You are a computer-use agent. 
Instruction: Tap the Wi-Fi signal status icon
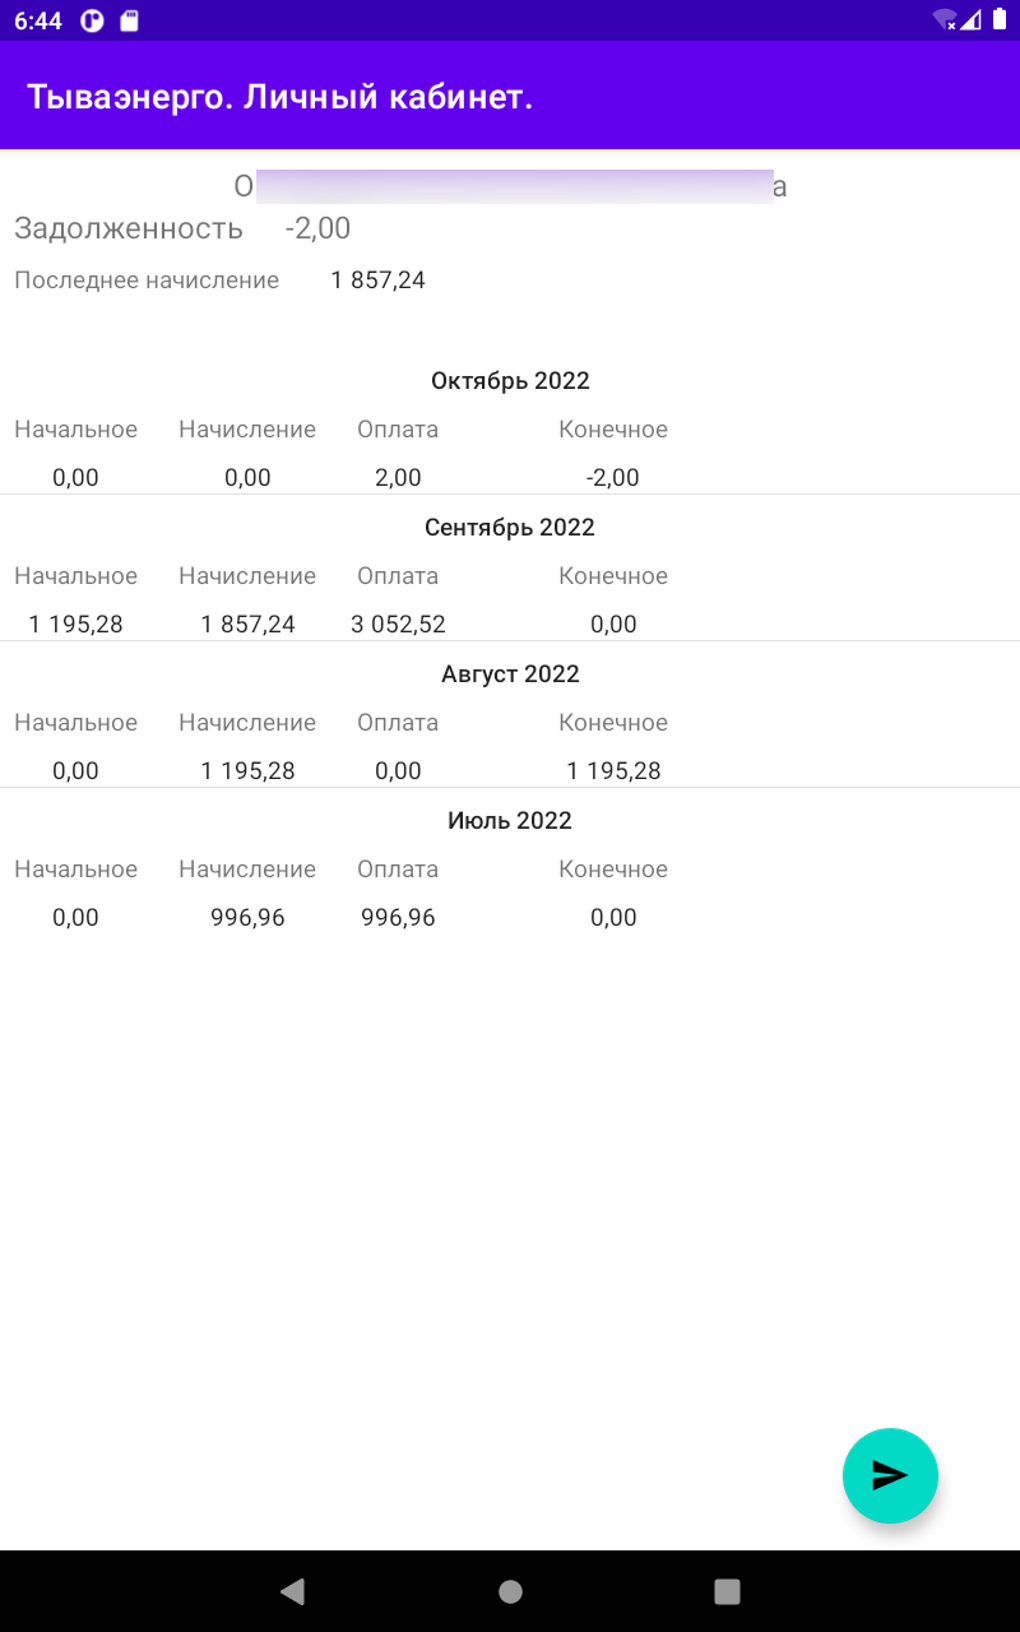click(x=943, y=20)
